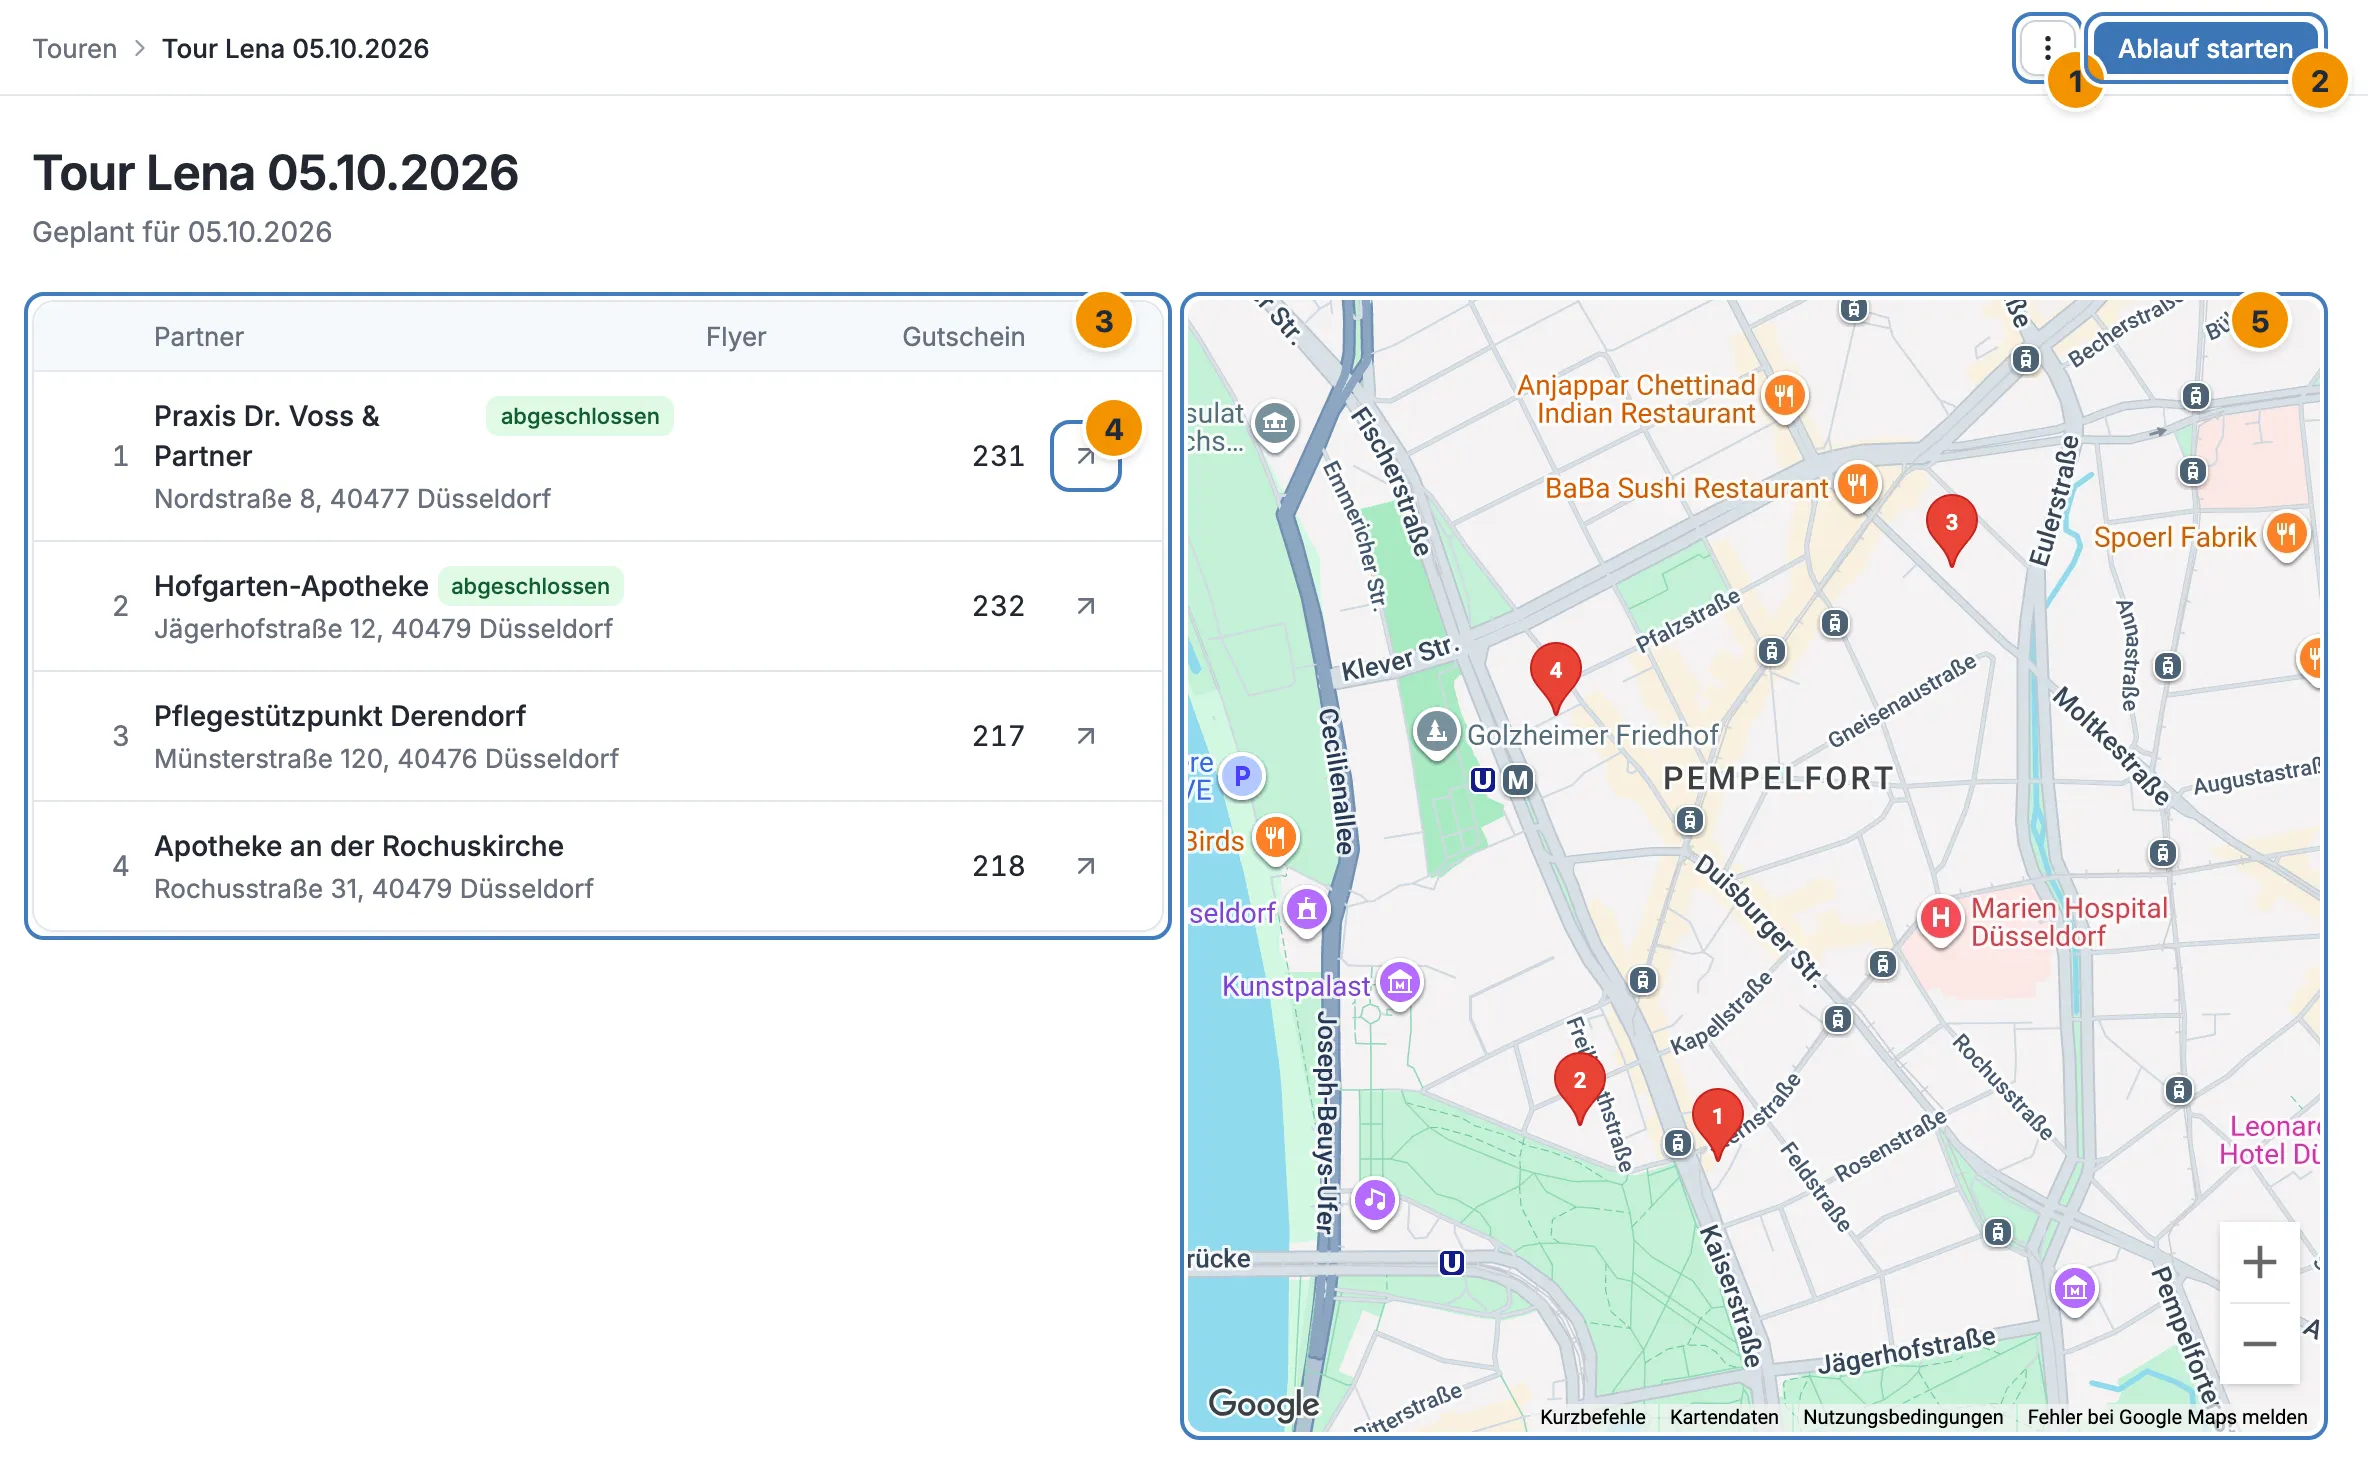Viewport: 2368px width, 1480px height.
Task: Open Apotheke an der Rochuskirche arrow link
Action: [1085, 866]
